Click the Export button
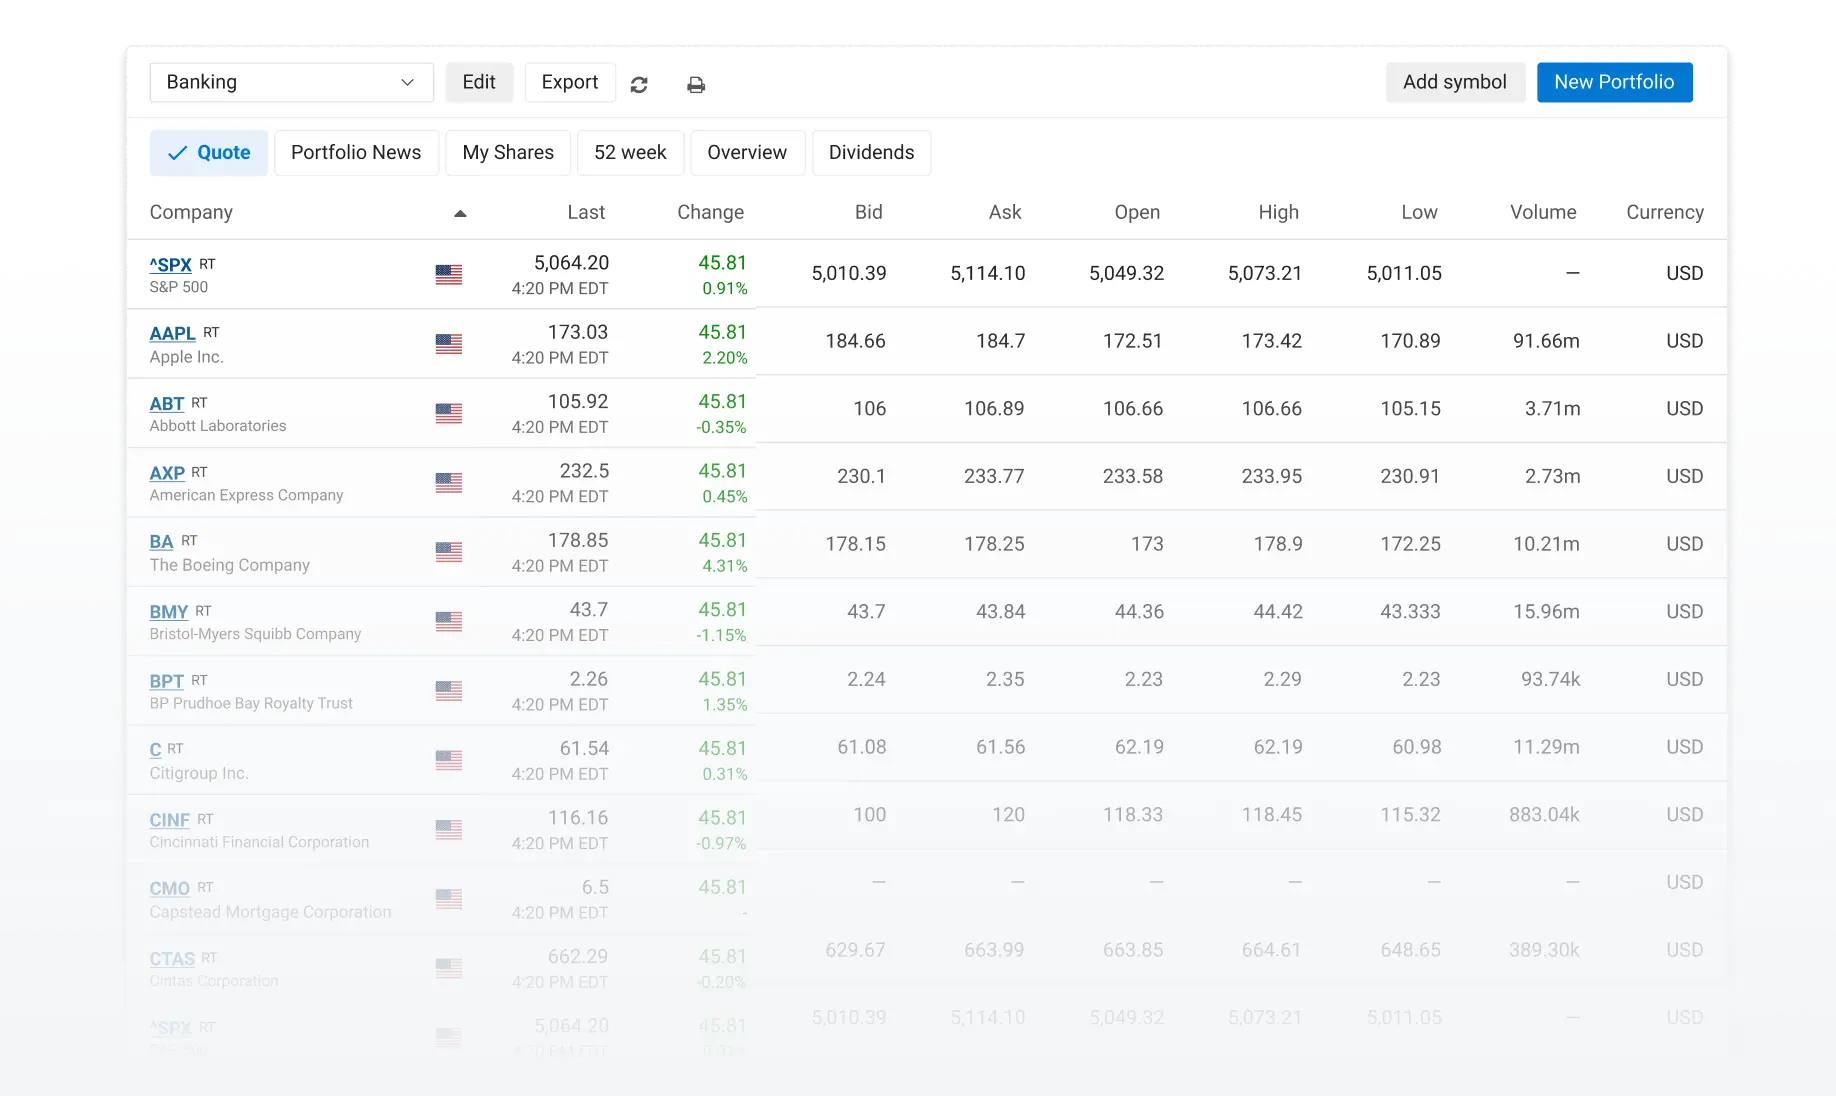The width and height of the screenshot is (1836, 1096). coord(570,82)
